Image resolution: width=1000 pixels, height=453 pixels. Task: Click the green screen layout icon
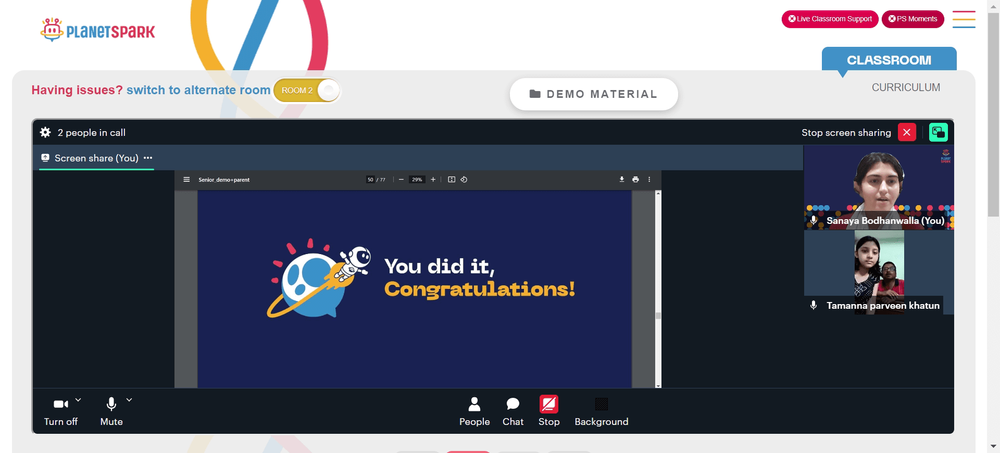(938, 133)
